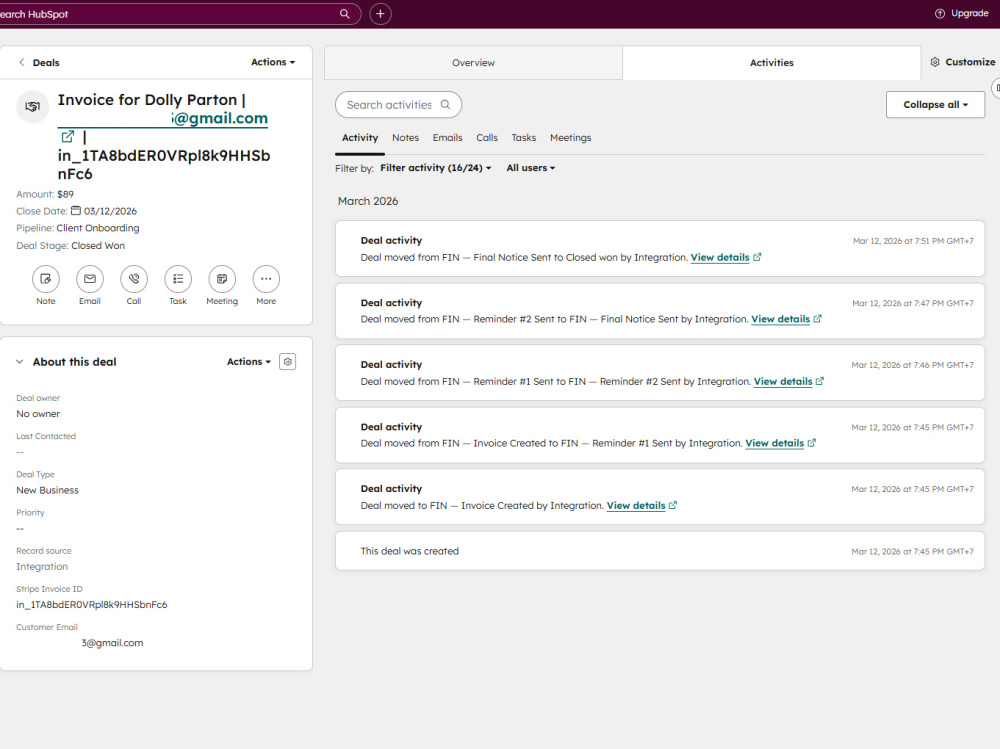The height and width of the screenshot is (749, 1000).
Task: Open the All users filter dropdown
Action: click(531, 168)
